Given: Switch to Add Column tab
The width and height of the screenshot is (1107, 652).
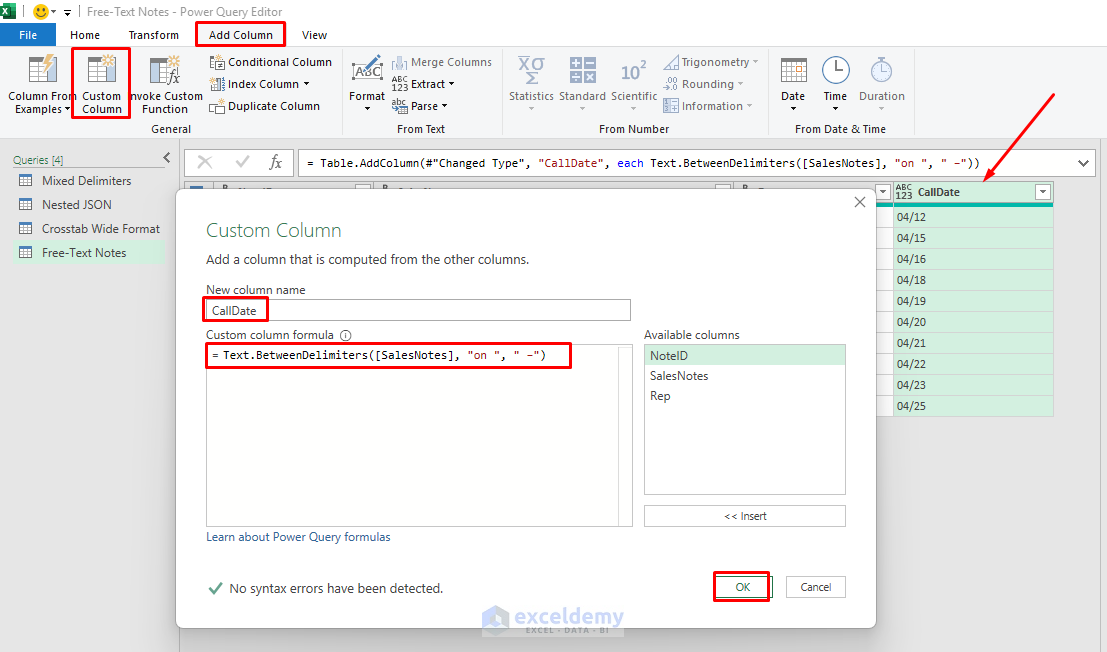Looking at the screenshot, I should point(240,35).
